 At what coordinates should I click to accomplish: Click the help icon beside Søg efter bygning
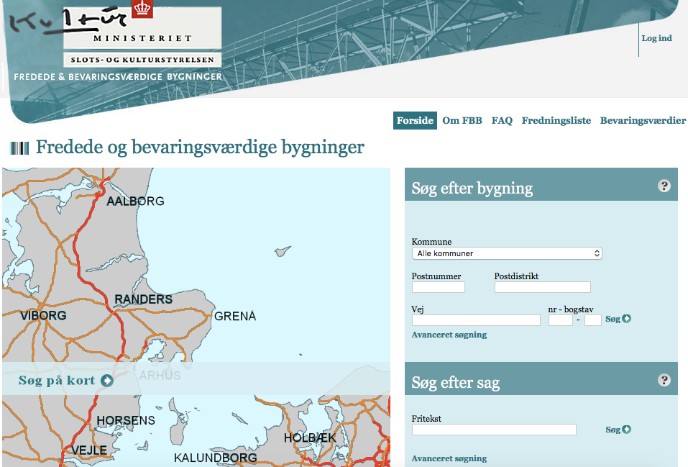click(664, 186)
